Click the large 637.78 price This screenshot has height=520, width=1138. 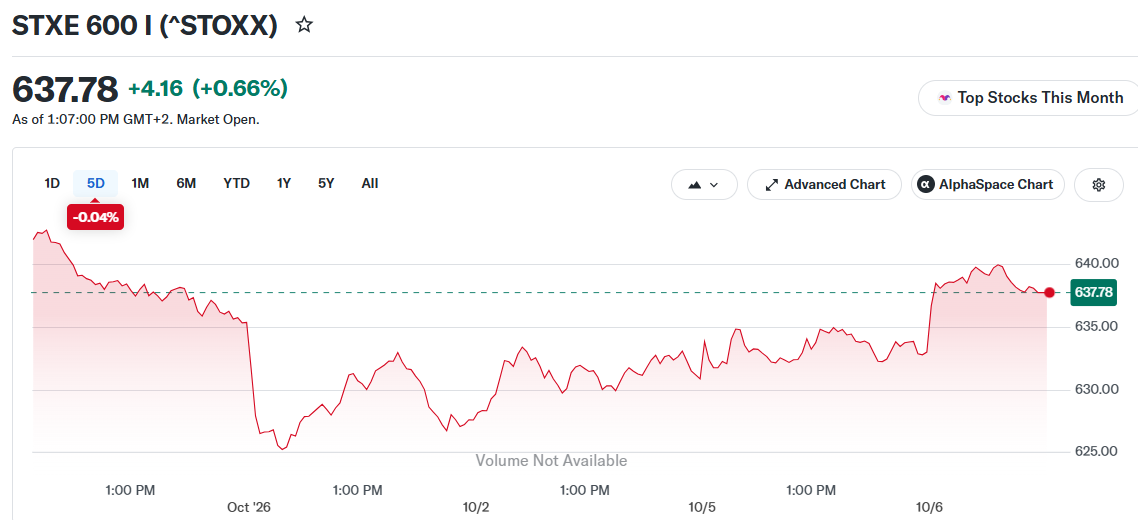tap(65, 89)
